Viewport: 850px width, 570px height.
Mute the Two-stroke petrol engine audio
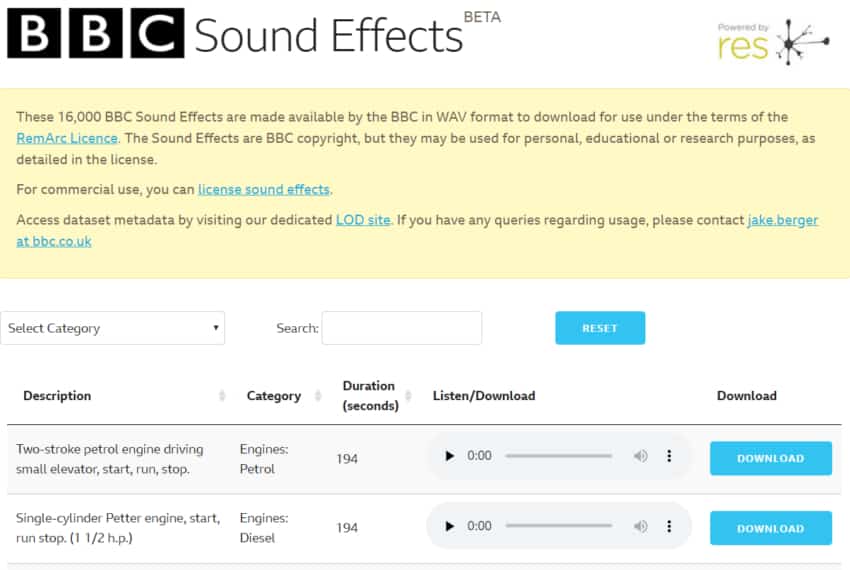640,456
